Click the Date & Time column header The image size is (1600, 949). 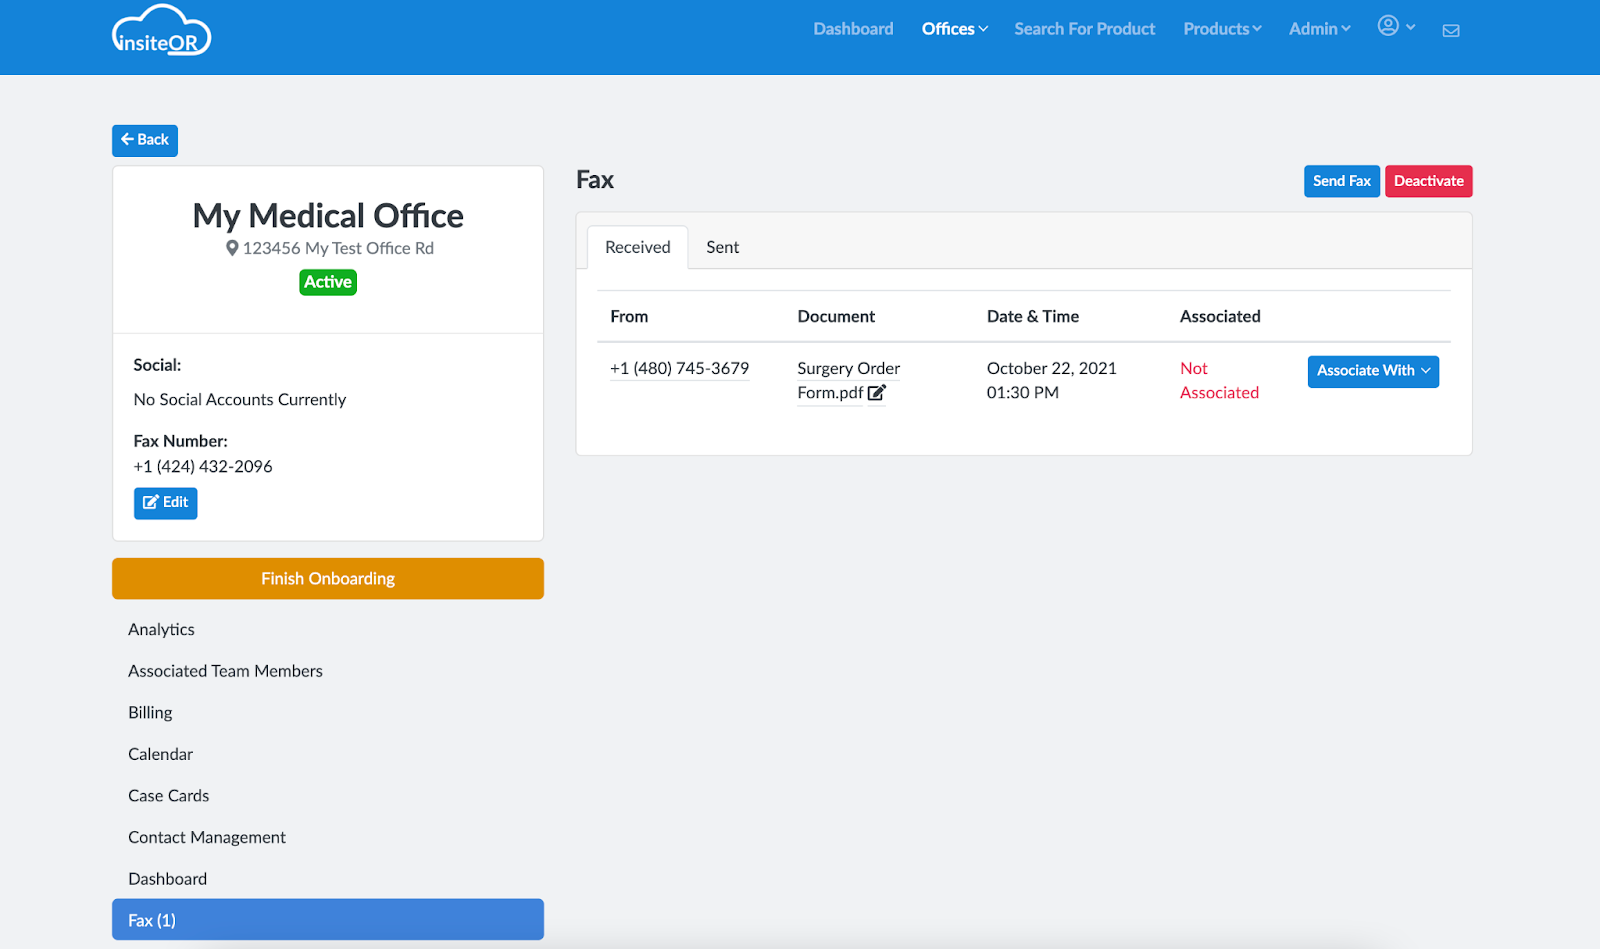(1033, 316)
